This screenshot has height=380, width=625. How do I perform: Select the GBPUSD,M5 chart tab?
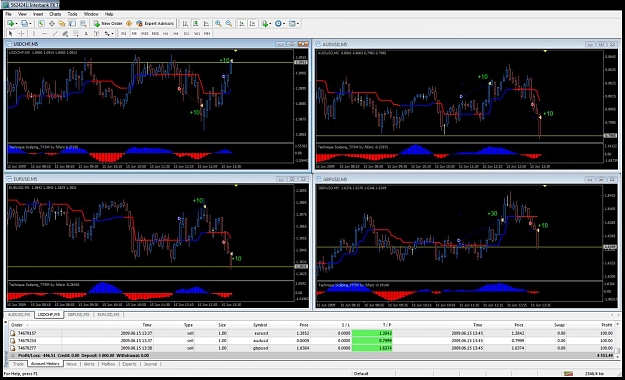pyautogui.click(x=79, y=315)
